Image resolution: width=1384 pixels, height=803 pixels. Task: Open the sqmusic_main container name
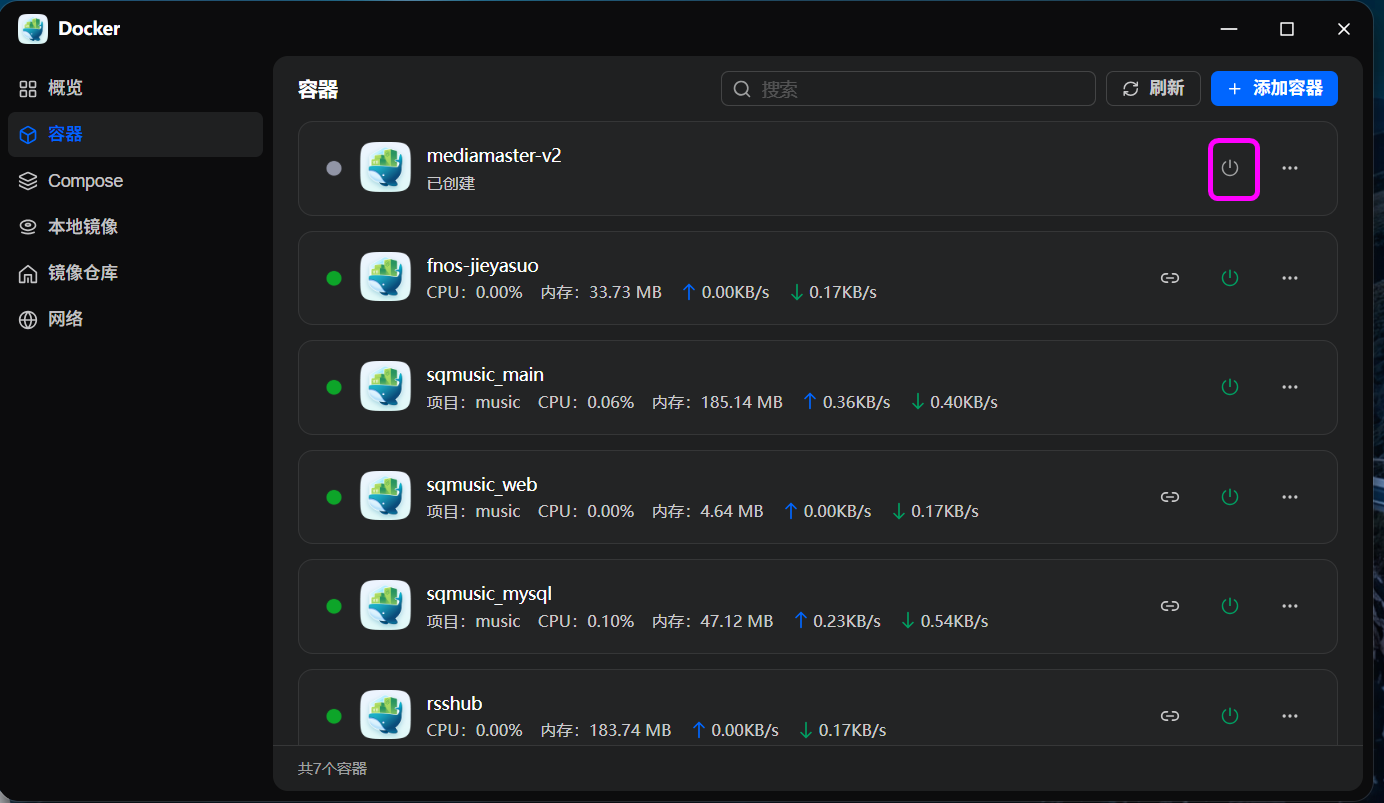pyautogui.click(x=485, y=375)
